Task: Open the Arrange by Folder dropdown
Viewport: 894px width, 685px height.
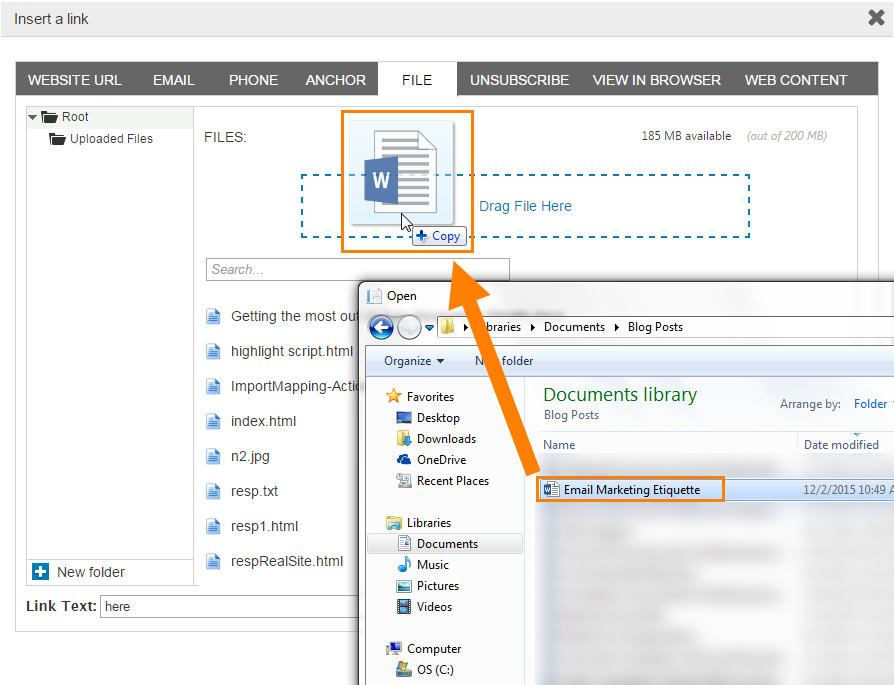Action: [872, 404]
